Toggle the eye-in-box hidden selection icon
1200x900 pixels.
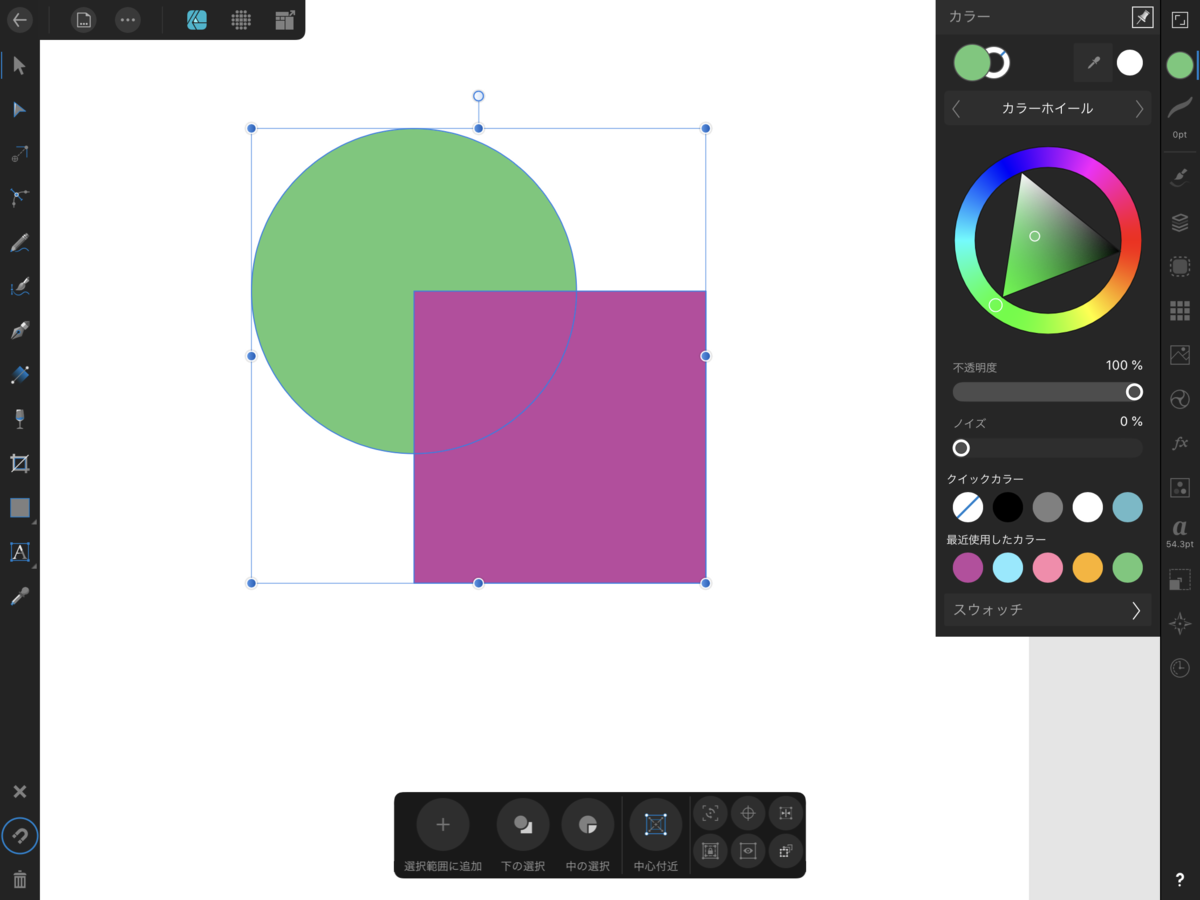747,851
